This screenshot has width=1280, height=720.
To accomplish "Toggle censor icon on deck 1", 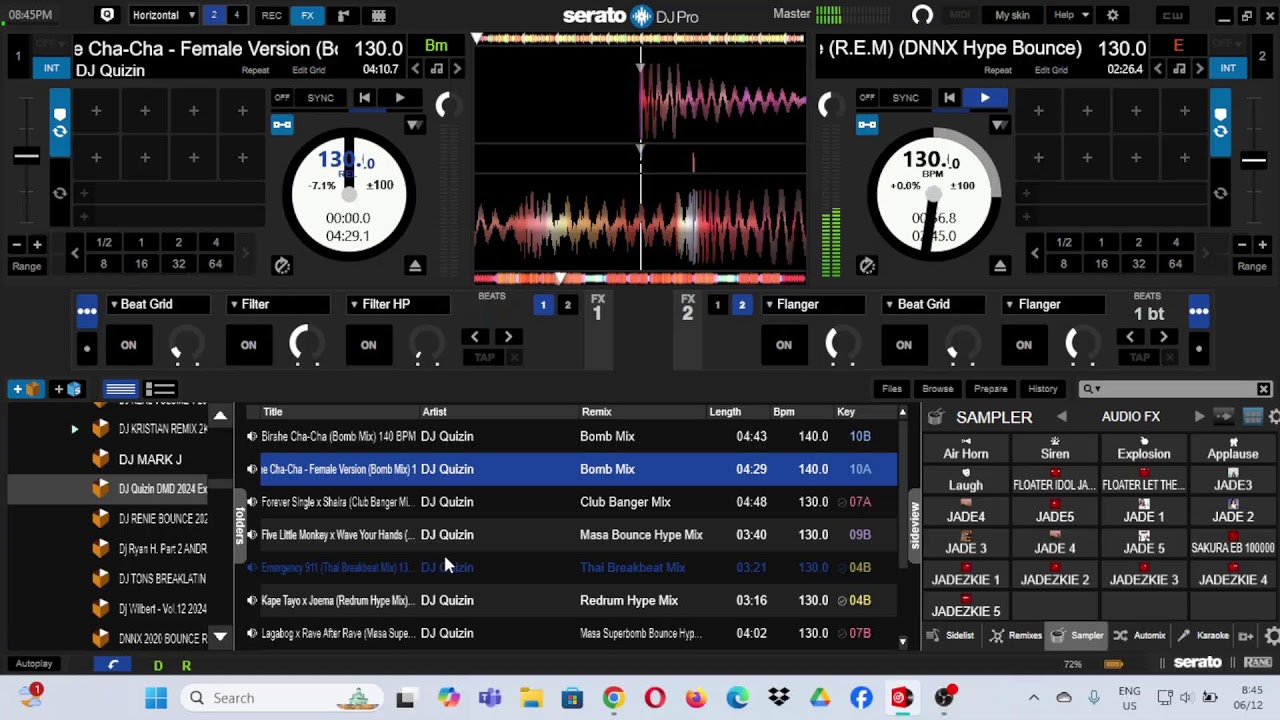I will point(282,265).
